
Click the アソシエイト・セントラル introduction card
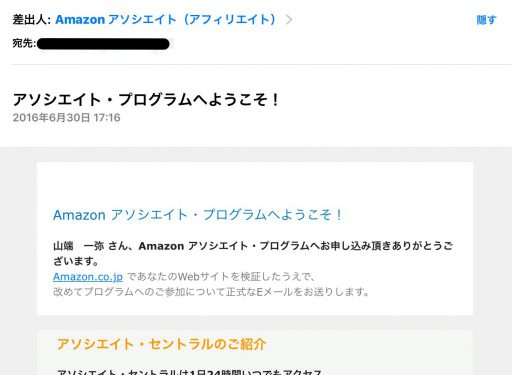(x=255, y=353)
